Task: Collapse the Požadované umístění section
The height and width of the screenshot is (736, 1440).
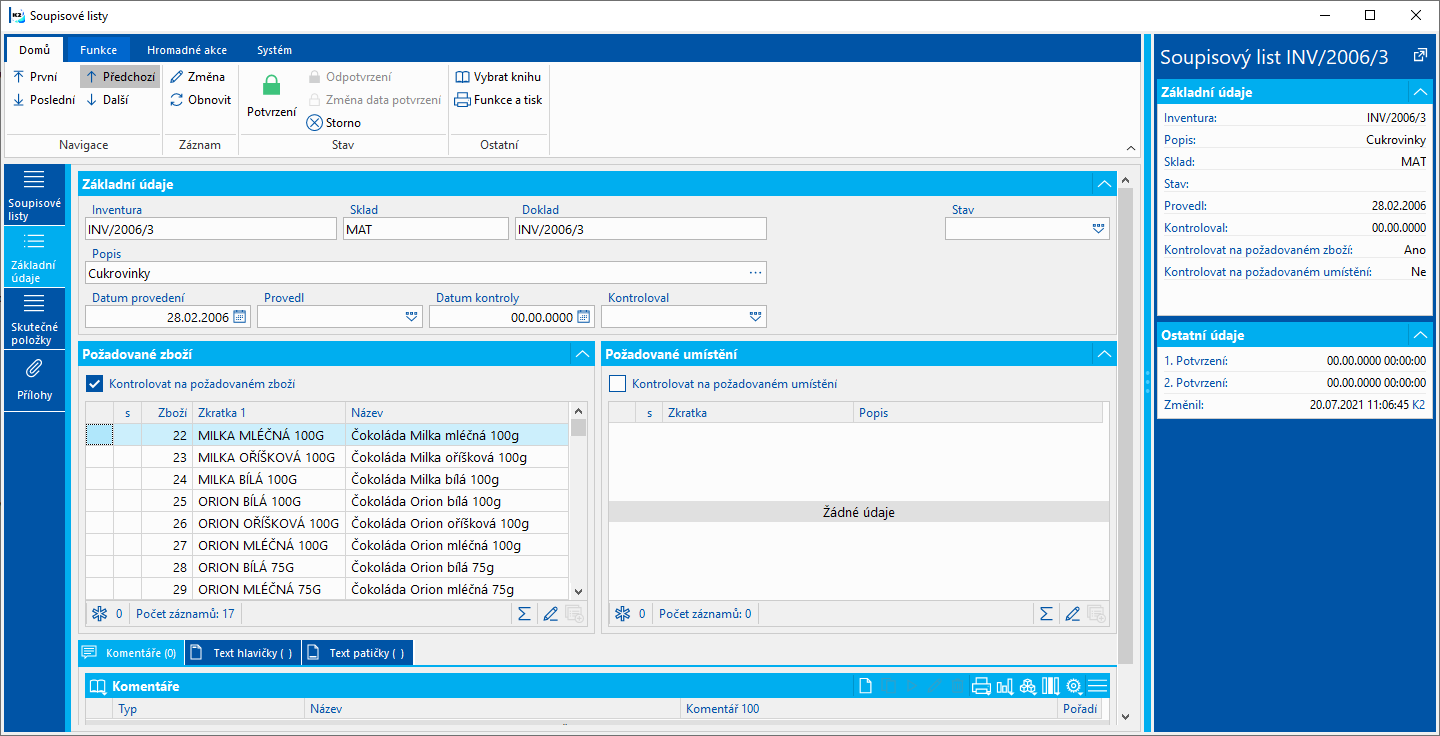Action: click(1104, 354)
